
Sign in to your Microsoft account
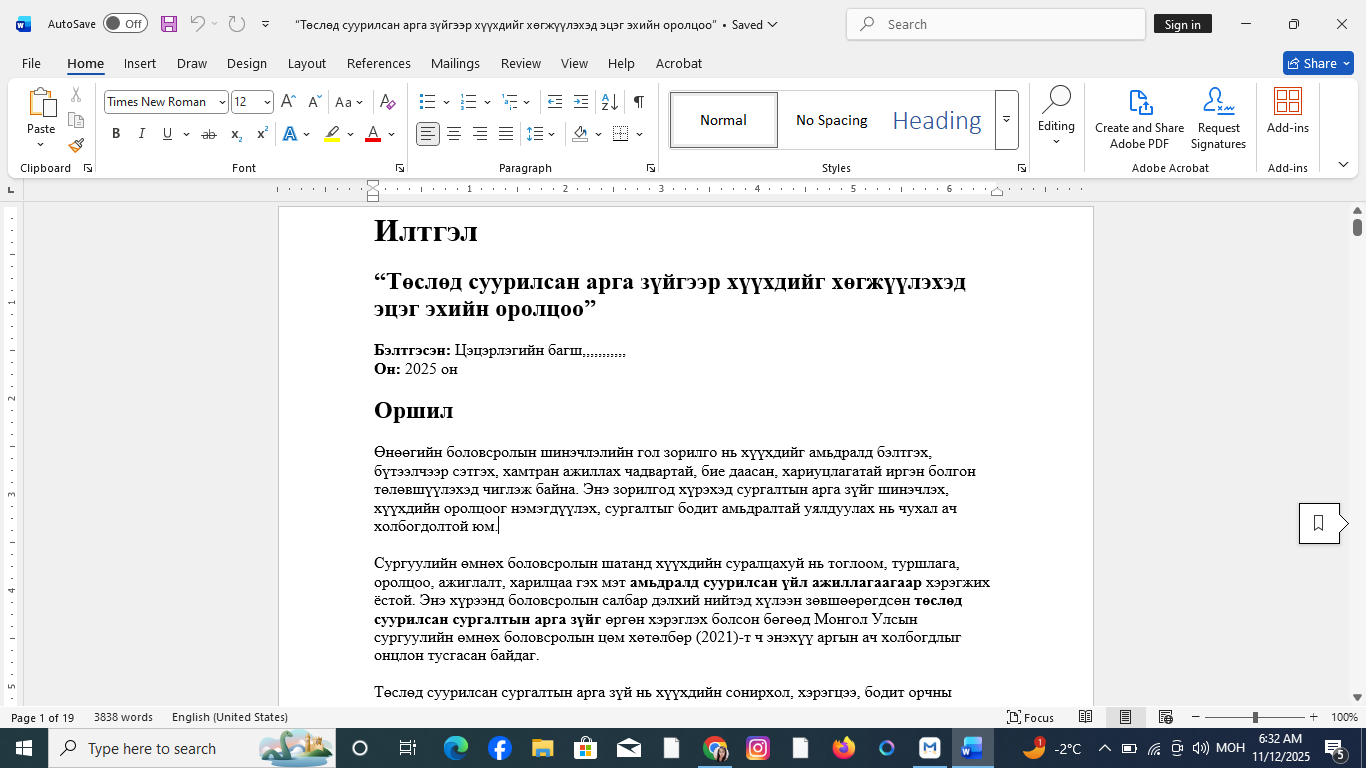point(1183,24)
